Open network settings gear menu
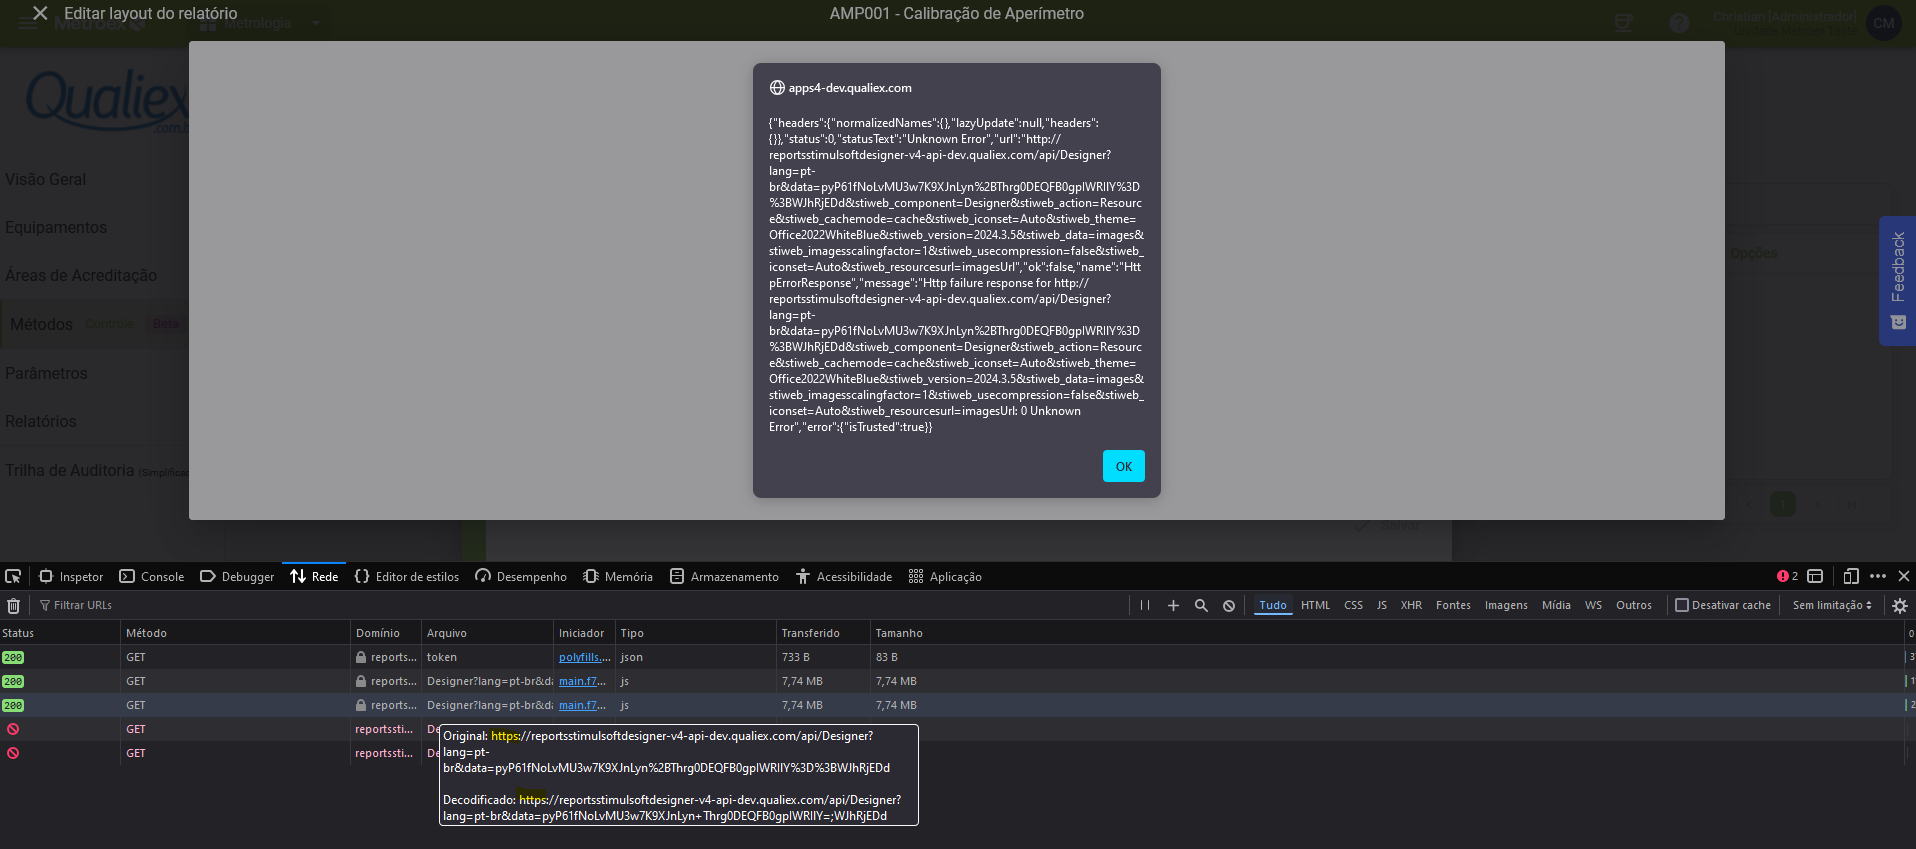This screenshot has width=1916, height=849. (x=1900, y=605)
